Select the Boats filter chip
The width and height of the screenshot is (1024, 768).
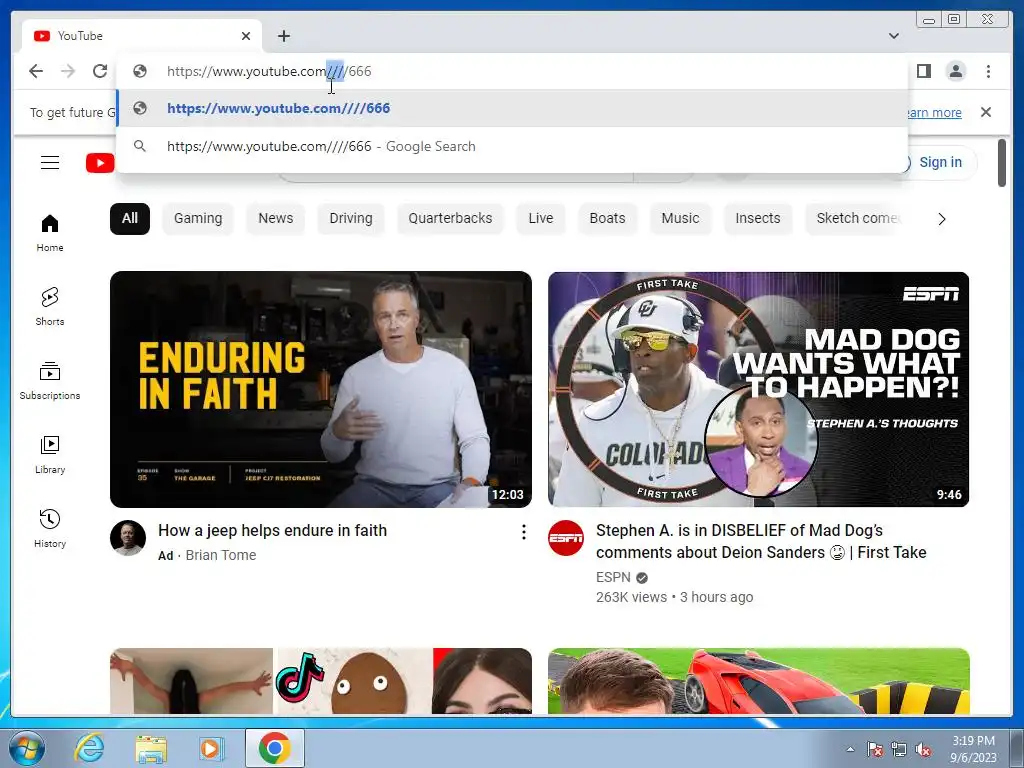pyautogui.click(x=607, y=218)
